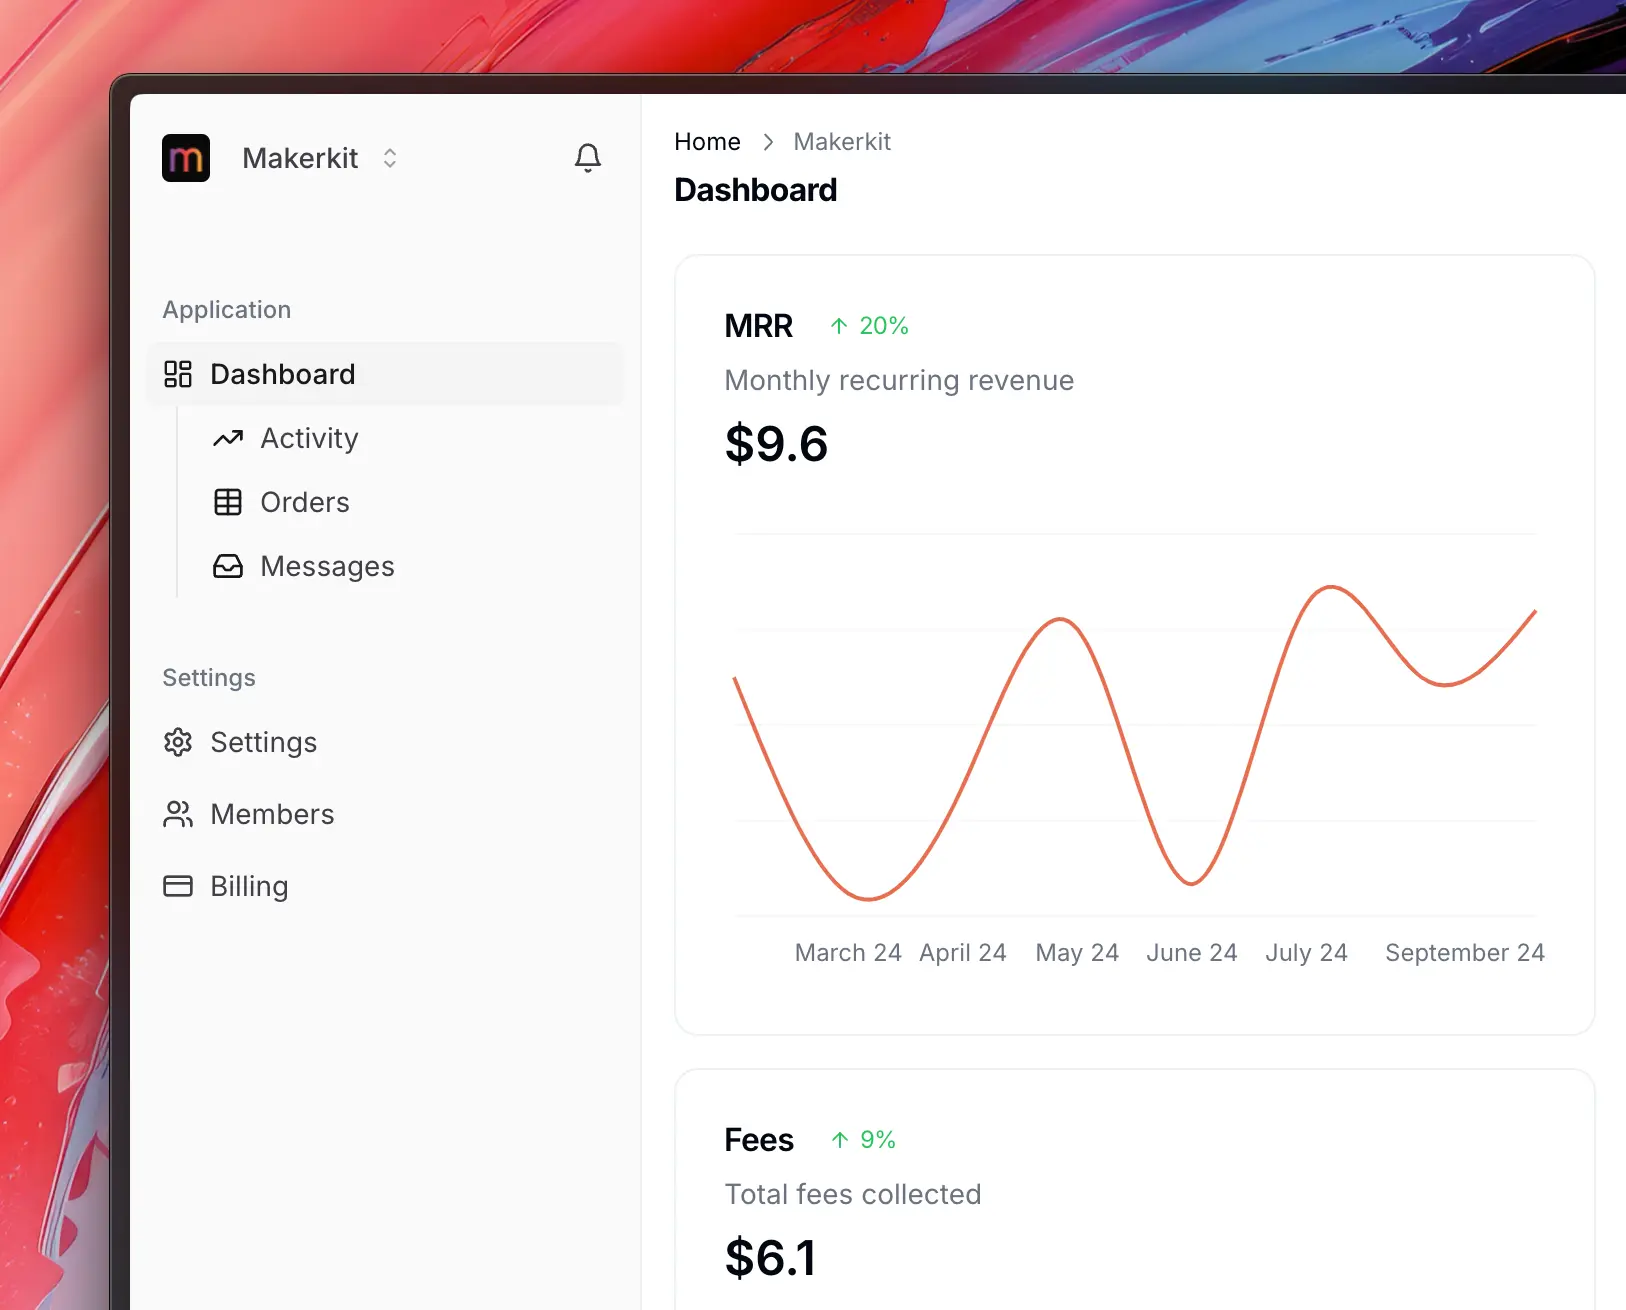1626x1310 pixels.
Task: Click the Members people icon
Action: pos(178,814)
